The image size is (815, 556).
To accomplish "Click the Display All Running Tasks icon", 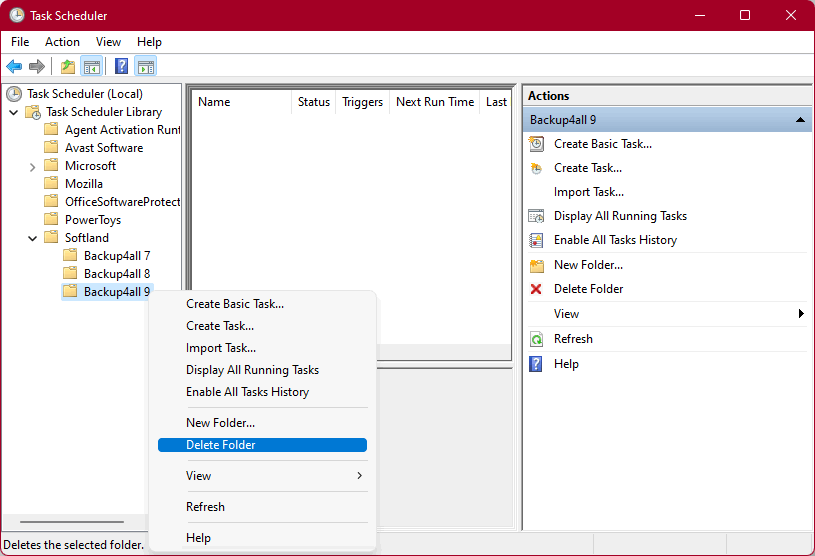I will coord(536,216).
